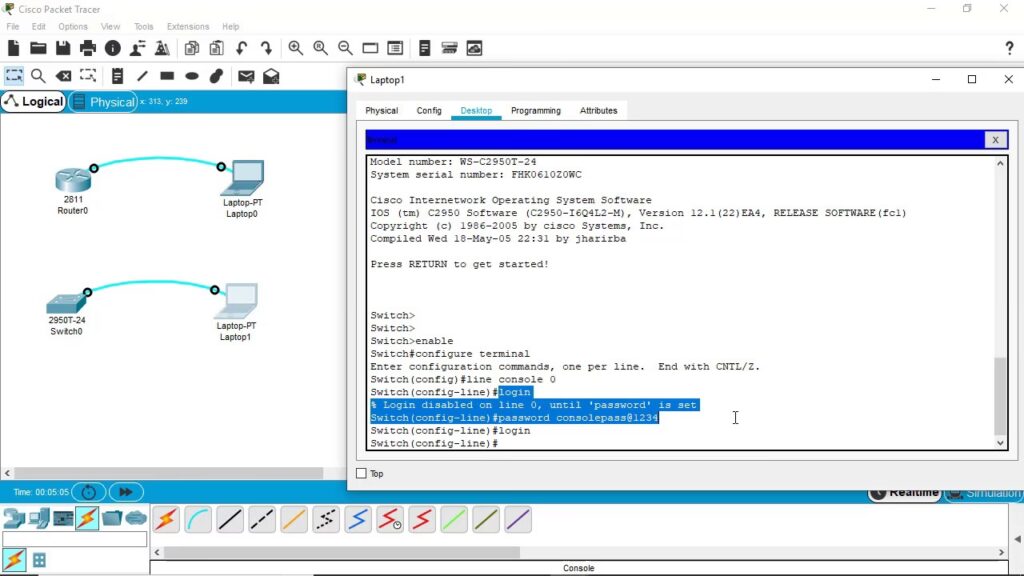
Task: Switch to the Config tab
Action: tap(429, 111)
